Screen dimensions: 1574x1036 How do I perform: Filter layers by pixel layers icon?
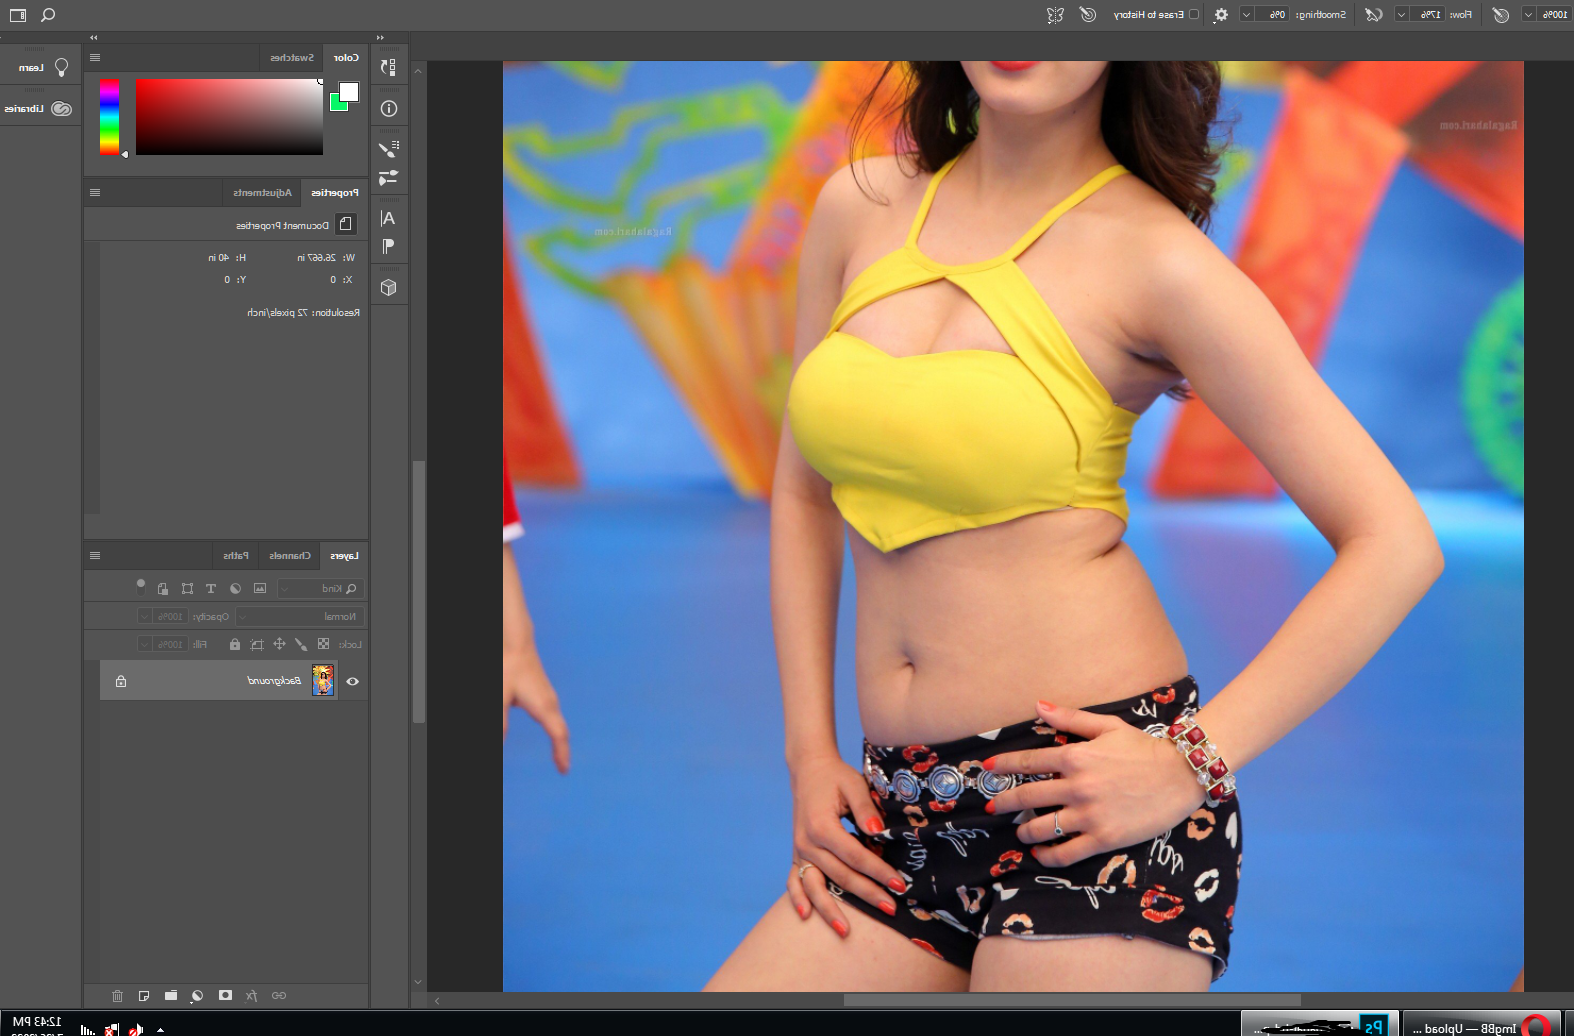click(x=260, y=589)
